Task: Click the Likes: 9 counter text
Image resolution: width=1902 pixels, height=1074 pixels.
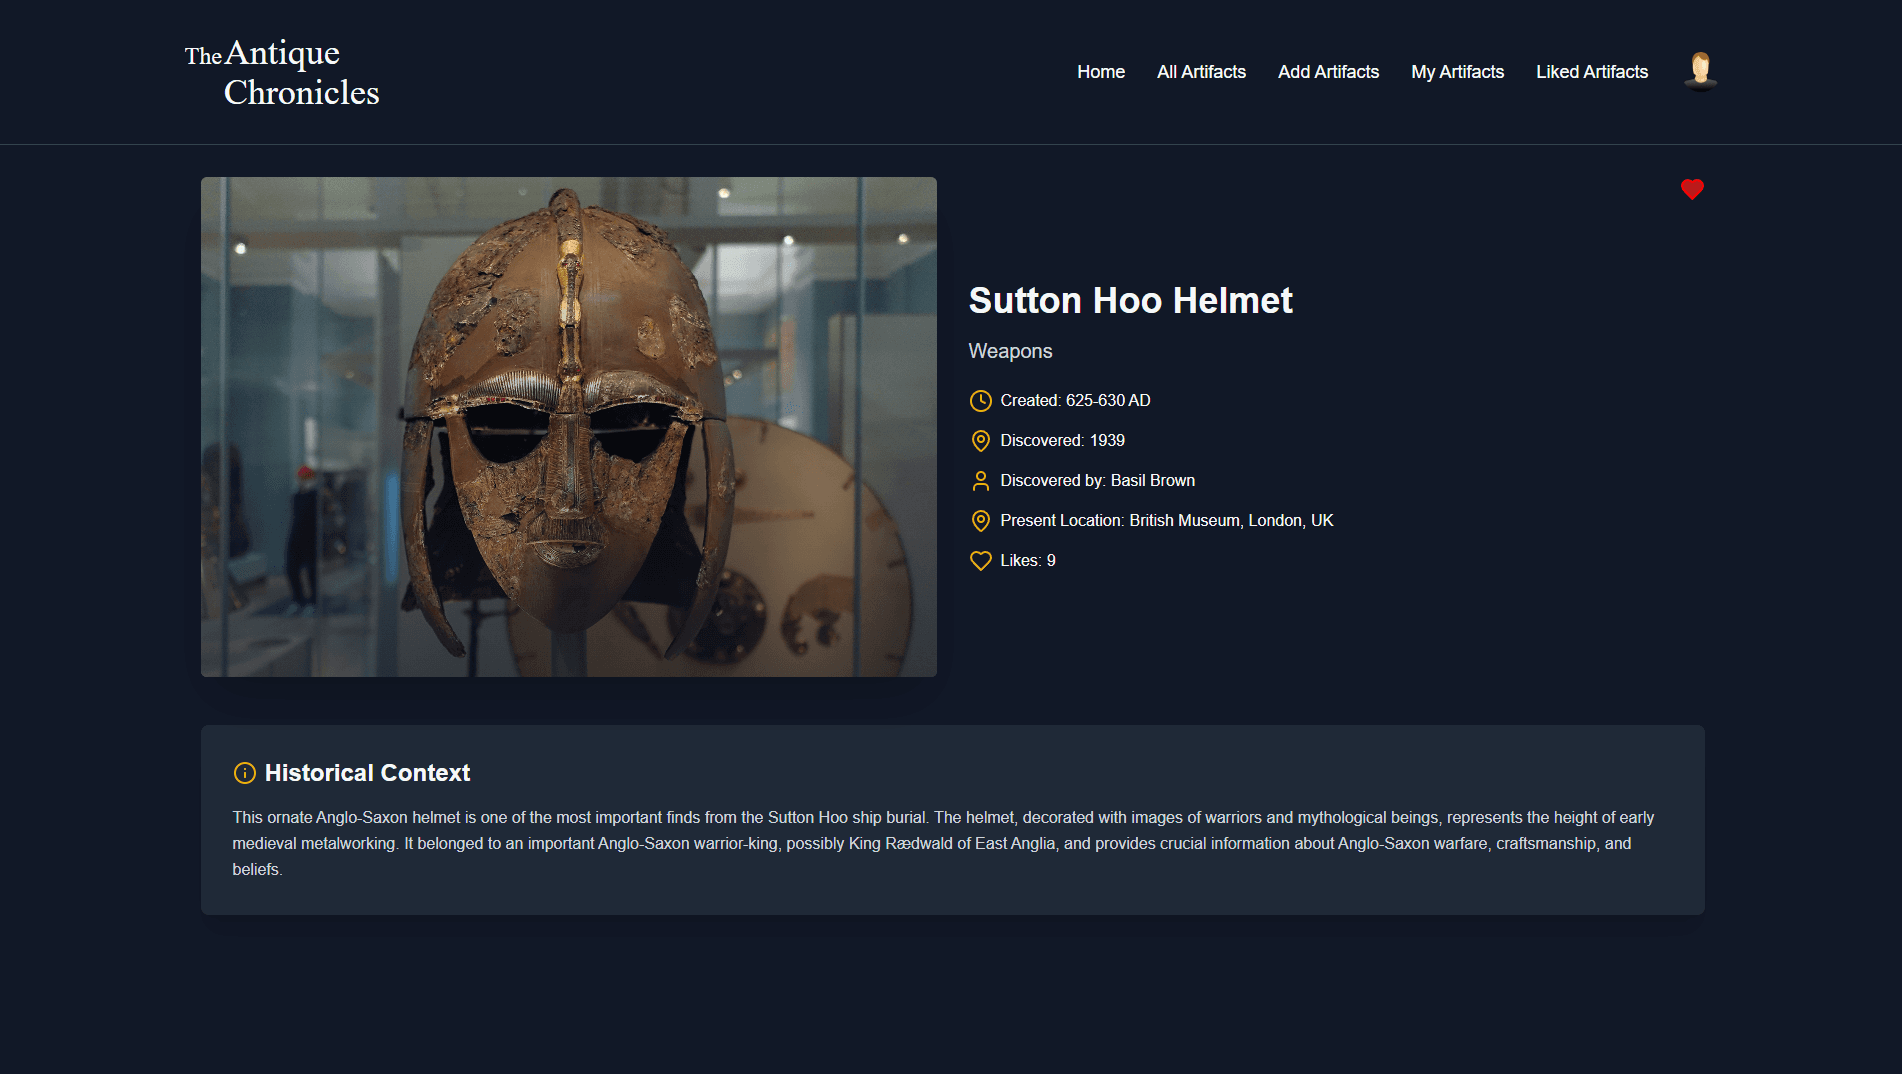Action: (x=1026, y=560)
